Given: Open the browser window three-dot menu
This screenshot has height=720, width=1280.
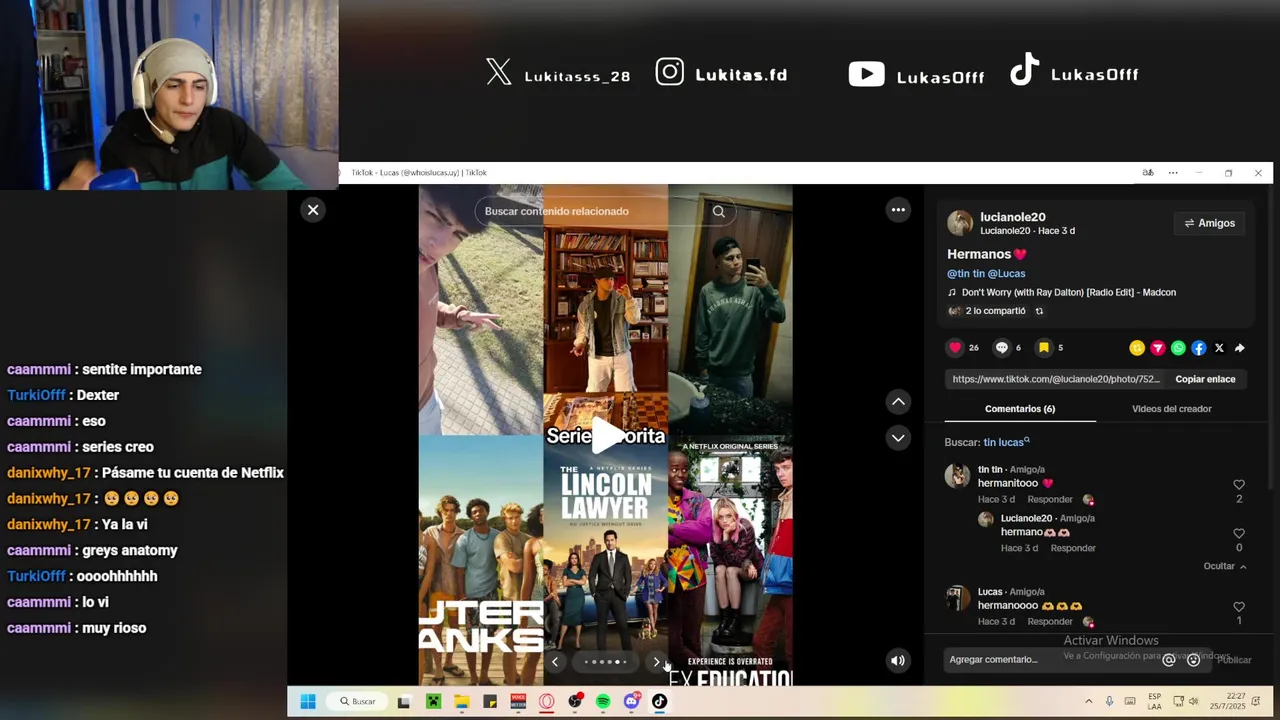Looking at the screenshot, I should tap(1173, 173).
